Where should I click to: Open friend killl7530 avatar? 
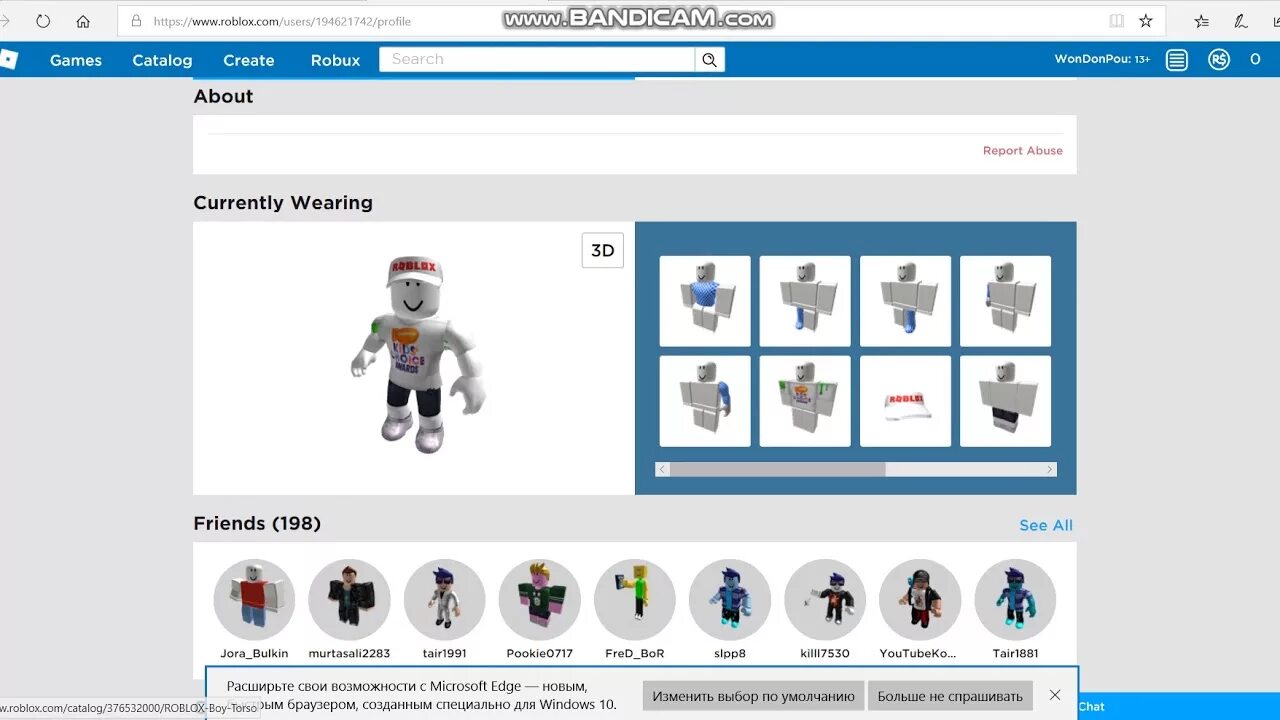click(x=825, y=600)
